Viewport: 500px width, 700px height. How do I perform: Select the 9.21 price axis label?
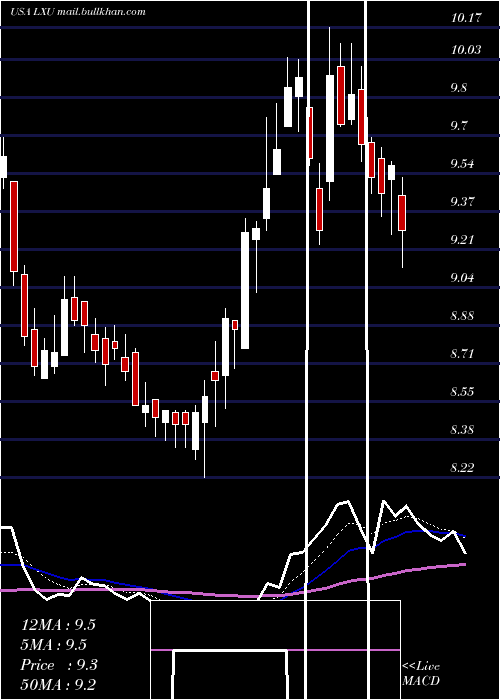tap(462, 240)
